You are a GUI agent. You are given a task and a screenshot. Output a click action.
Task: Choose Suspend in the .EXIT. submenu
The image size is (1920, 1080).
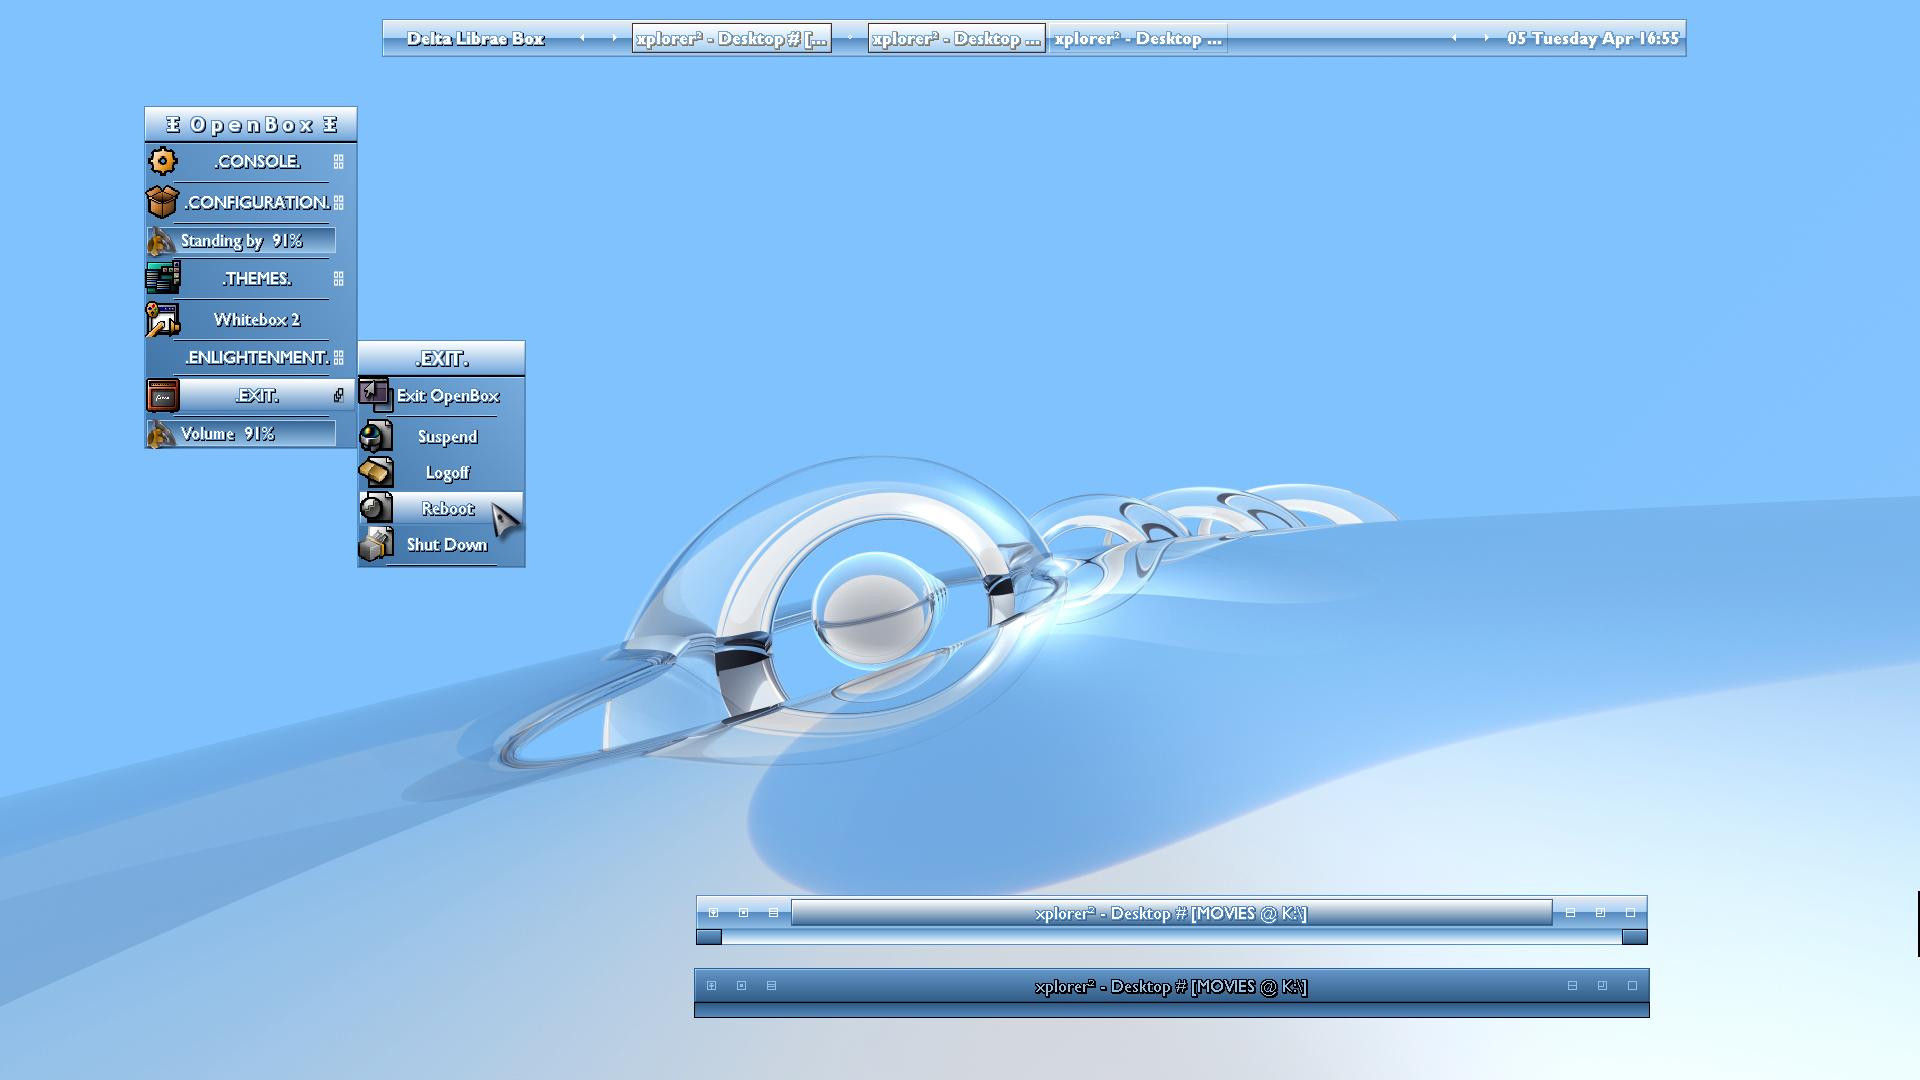tap(447, 436)
